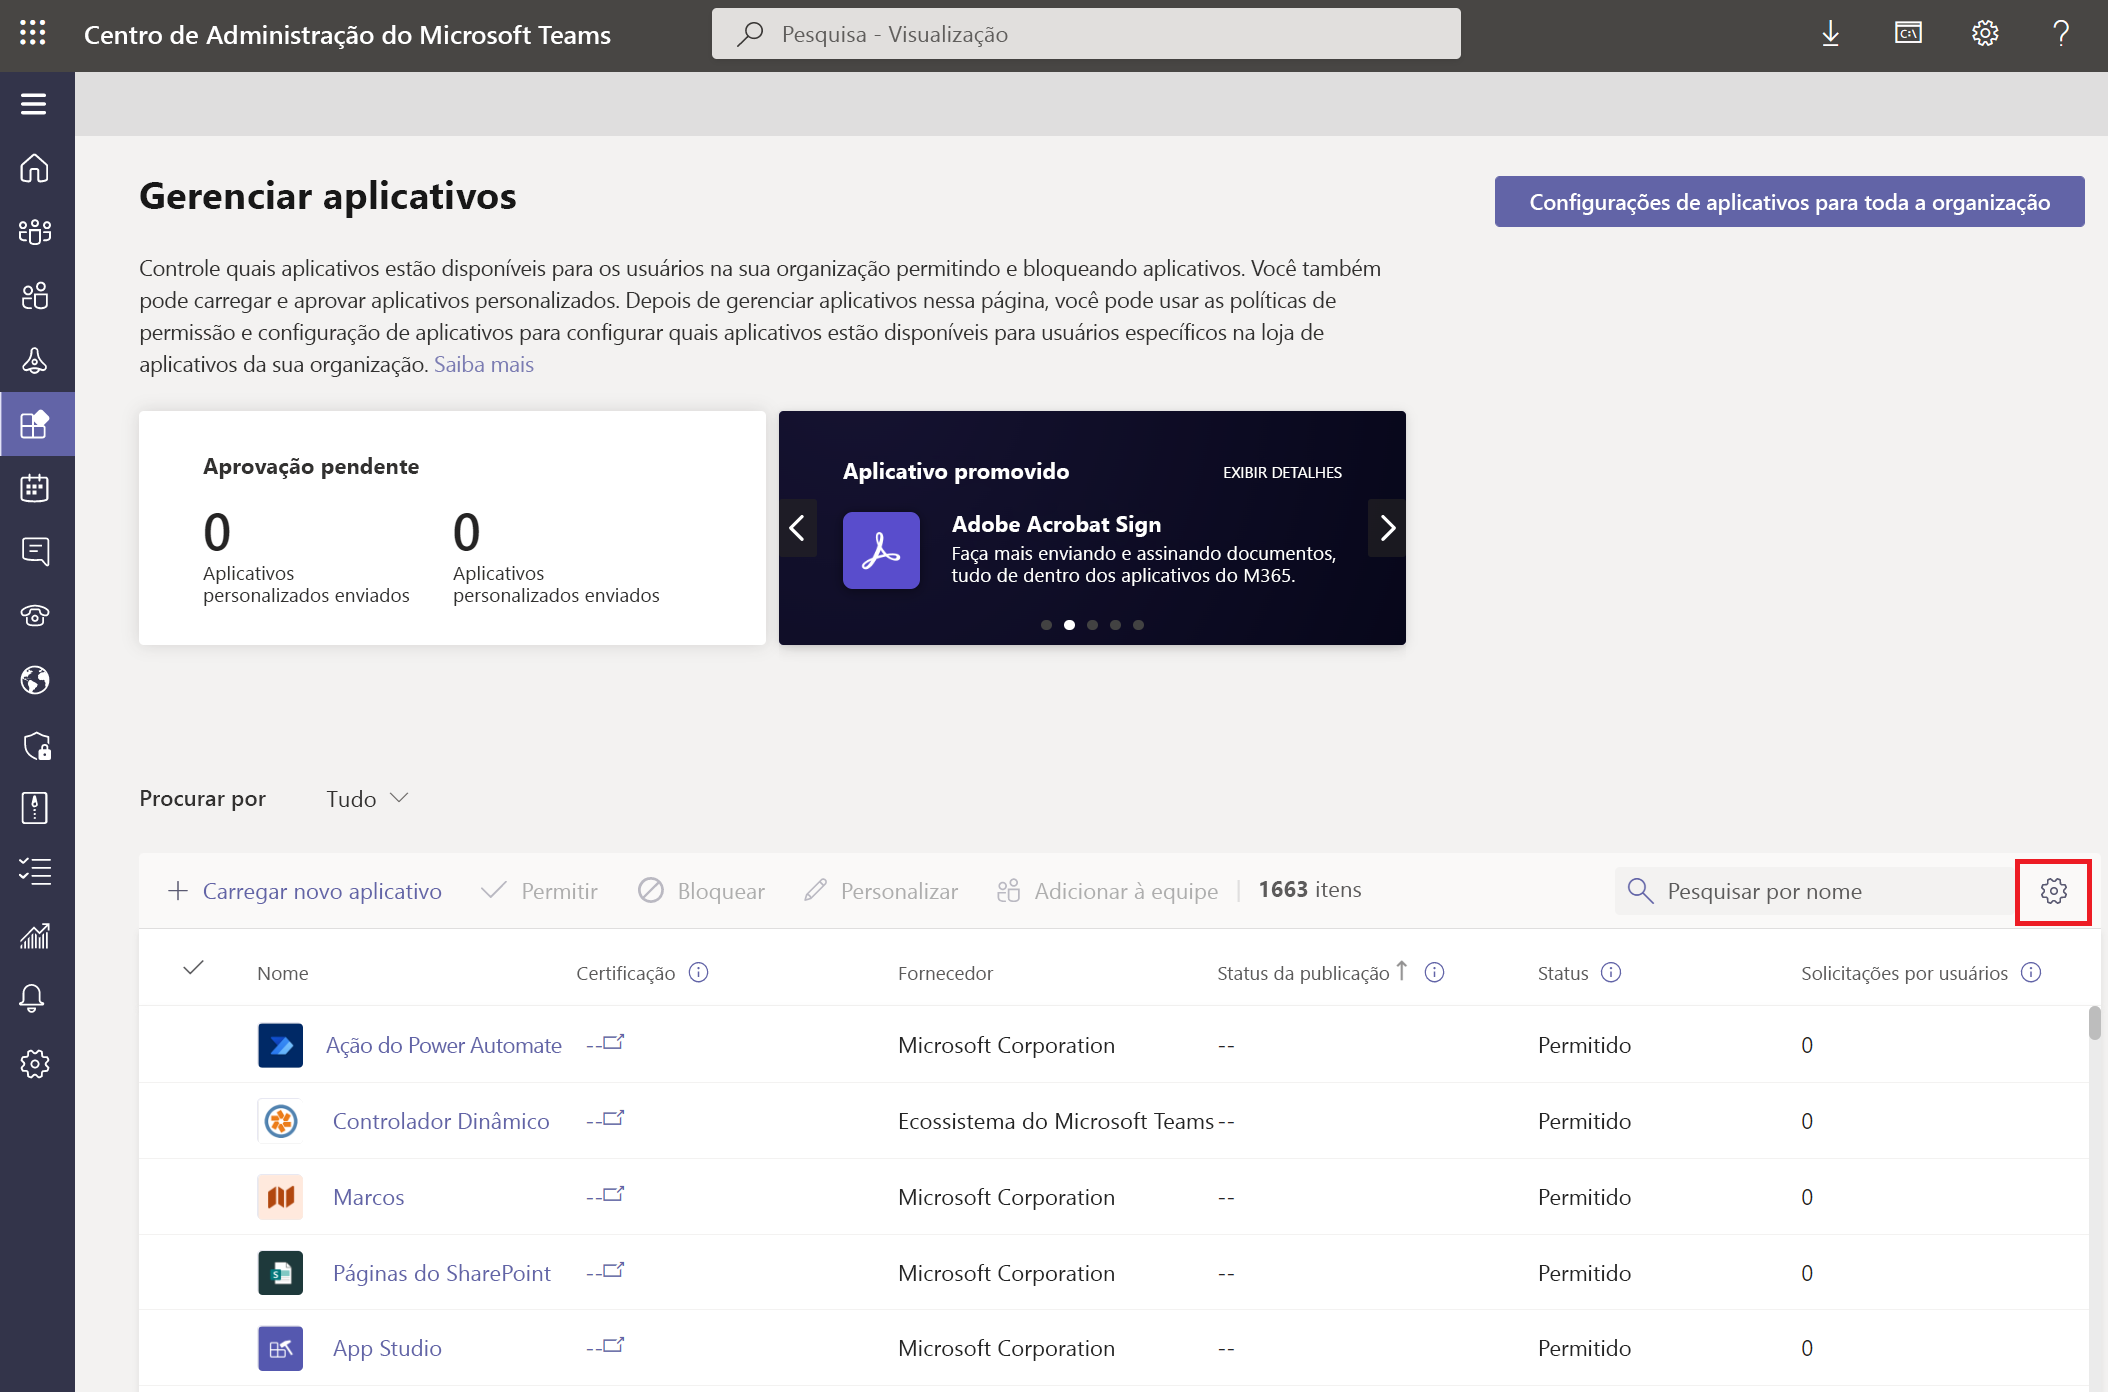Select the last carousel pagination dot
The height and width of the screenshot is (1392, 2108).
[x=1138, y=625]
